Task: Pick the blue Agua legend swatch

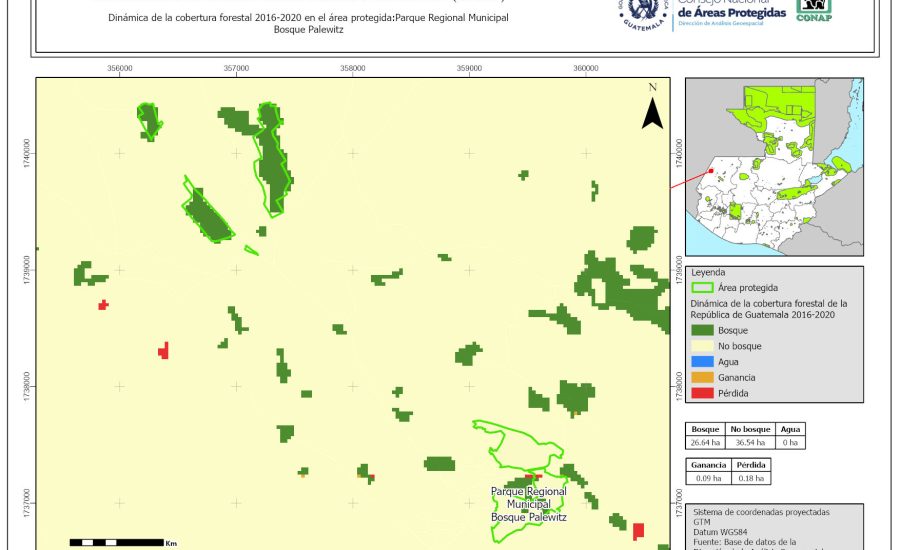Action: click(703, 362)
